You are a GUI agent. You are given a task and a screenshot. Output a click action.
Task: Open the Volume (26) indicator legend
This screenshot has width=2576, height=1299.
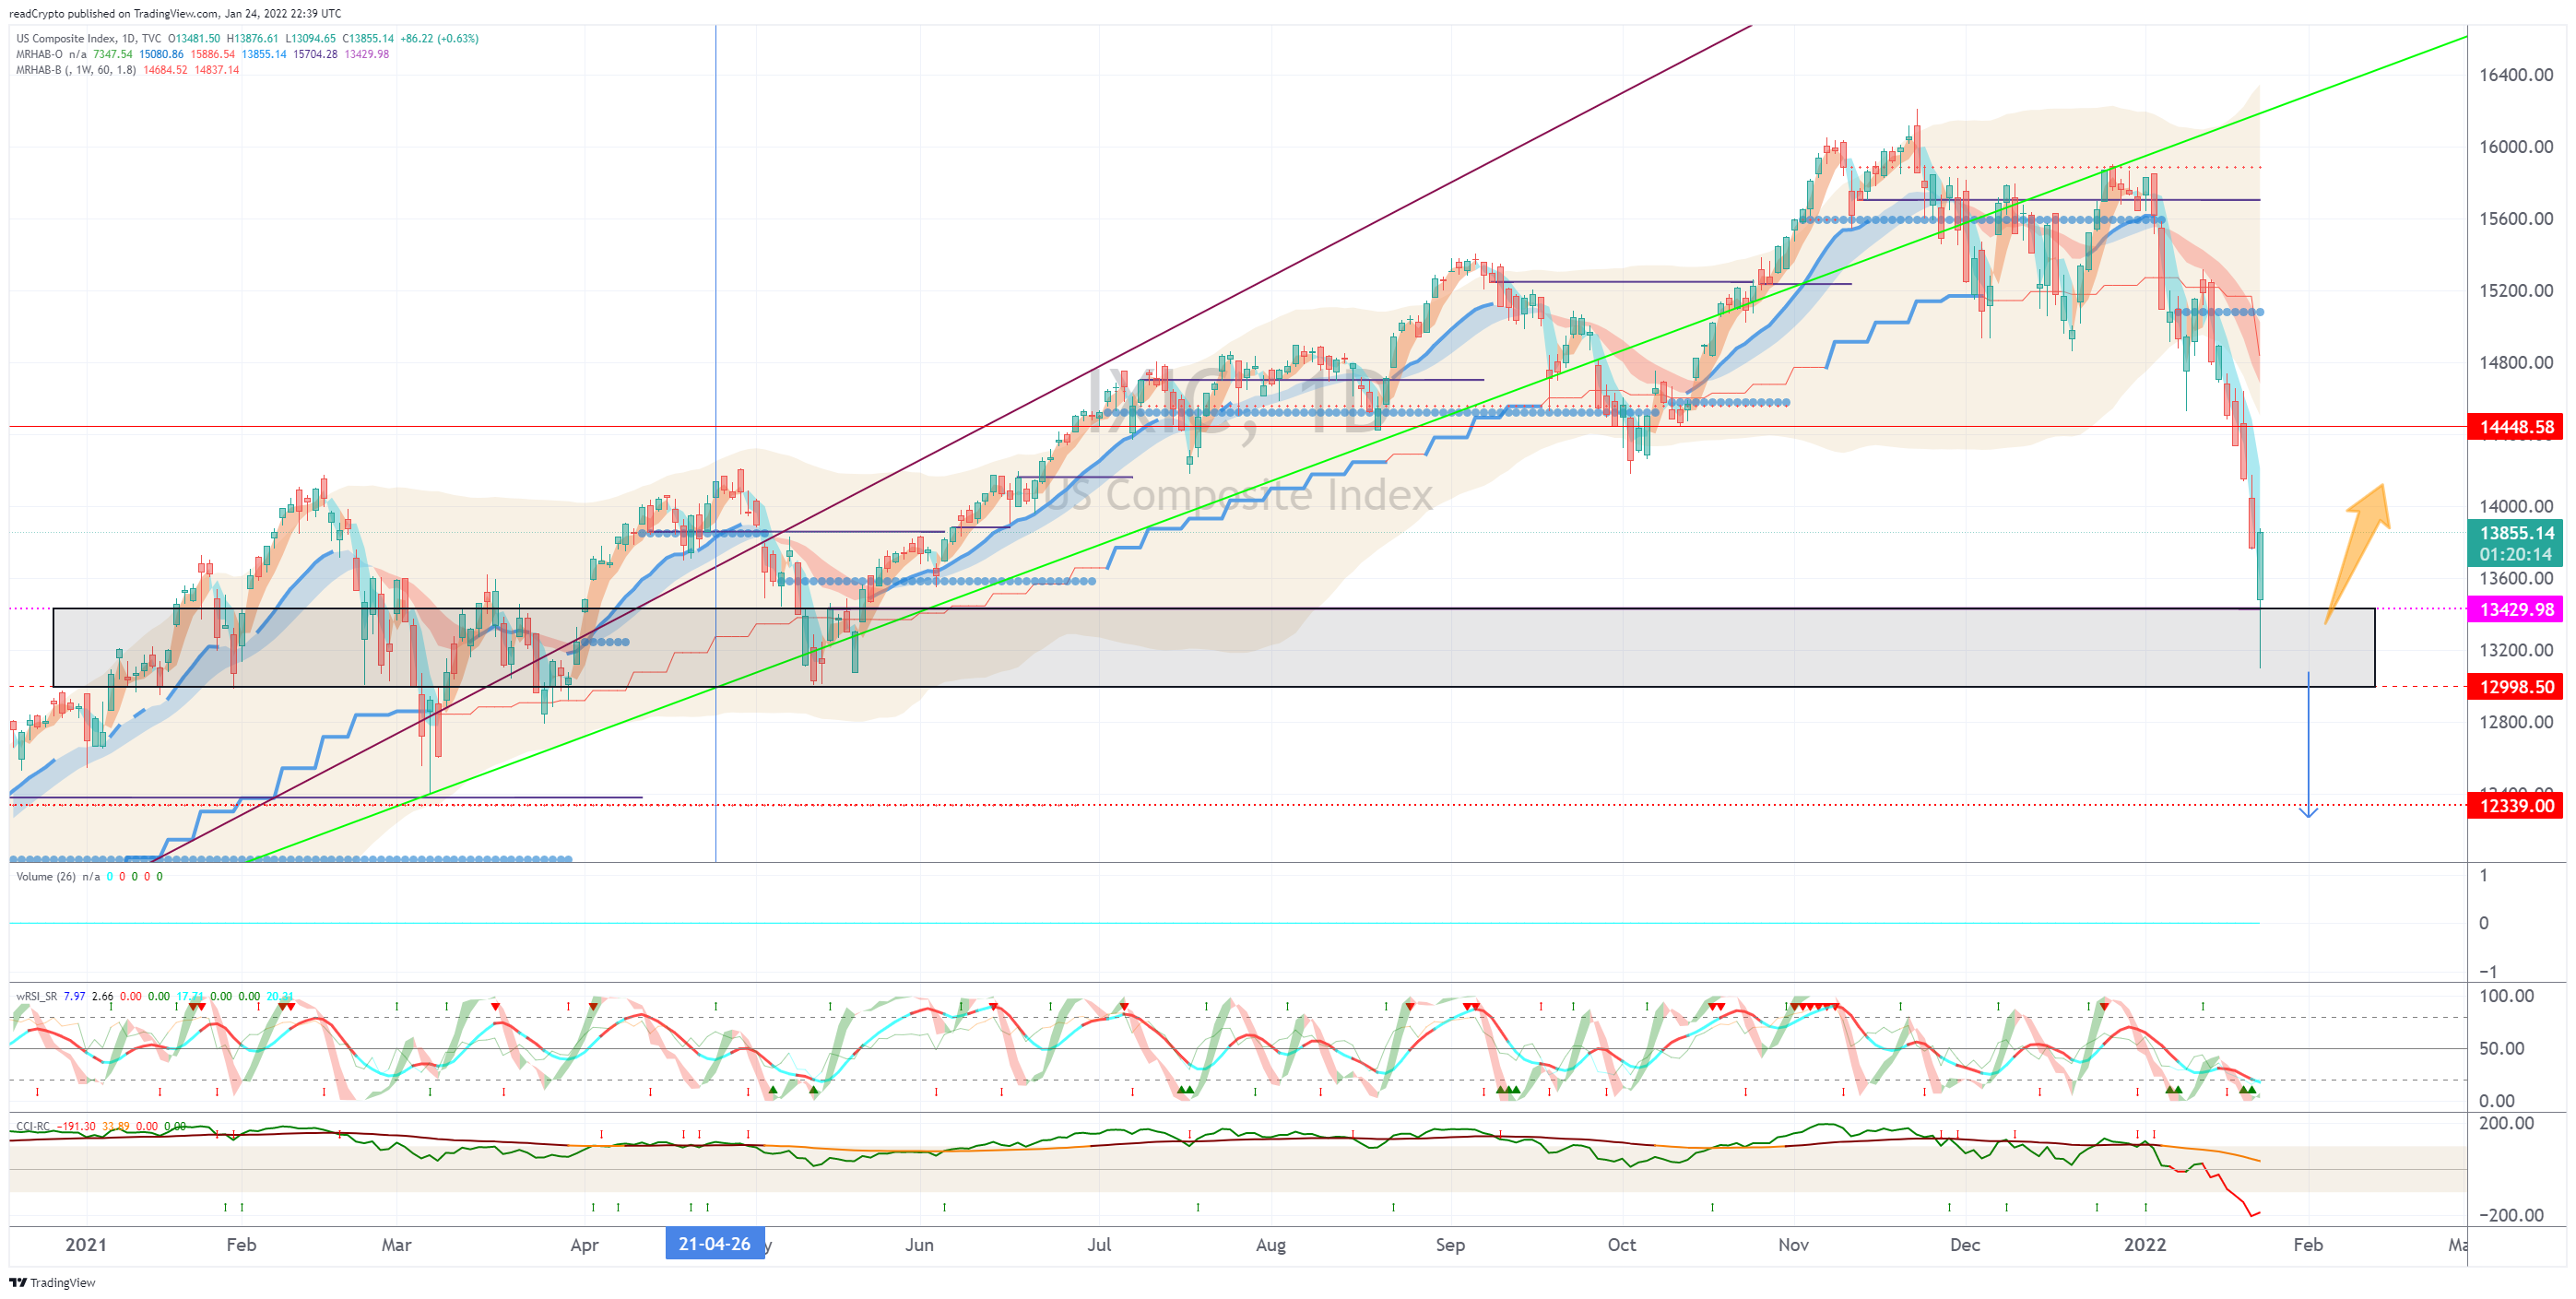tap(46, 876)
